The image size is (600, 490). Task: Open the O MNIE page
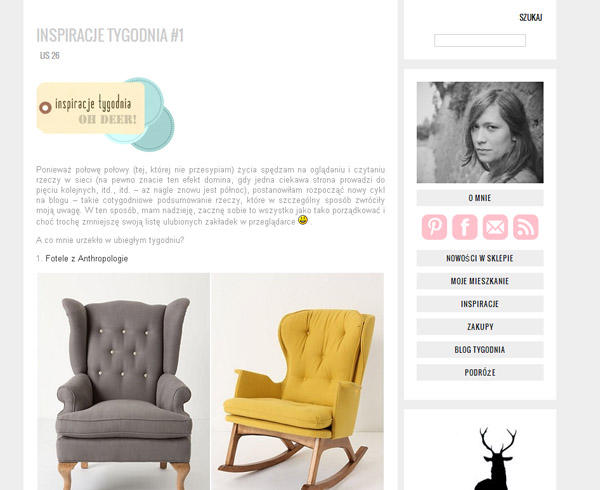pos(480,198)
